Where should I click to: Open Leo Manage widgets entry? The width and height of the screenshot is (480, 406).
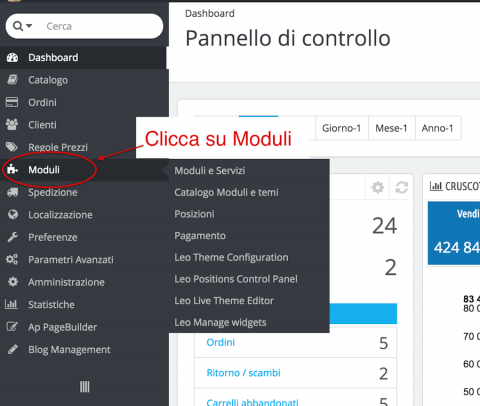click(x=220, y=322)
